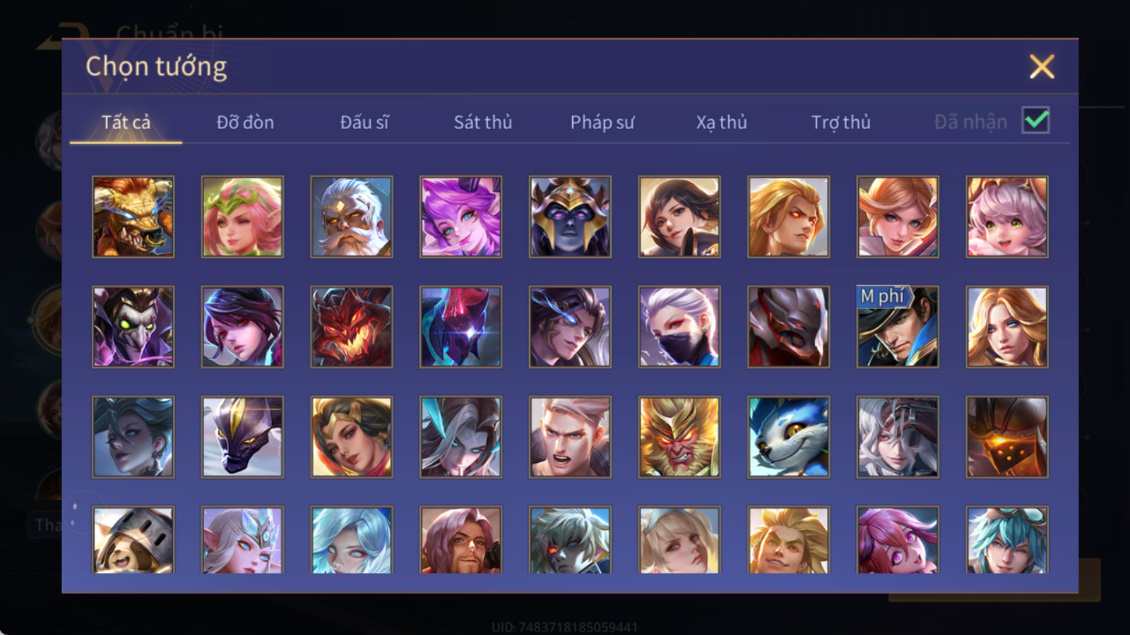Pick the red demon face hero
This screenshot has width=1130, height=635.
pos(352,327)
